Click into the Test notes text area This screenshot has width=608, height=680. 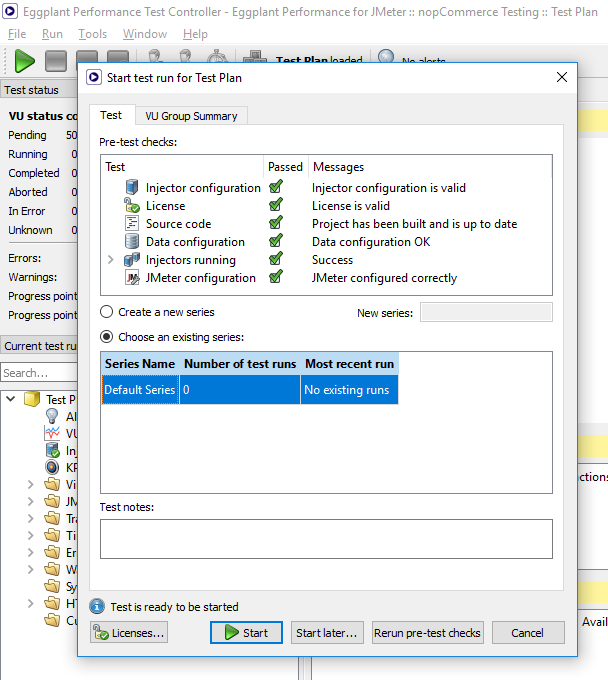[326, 539]
